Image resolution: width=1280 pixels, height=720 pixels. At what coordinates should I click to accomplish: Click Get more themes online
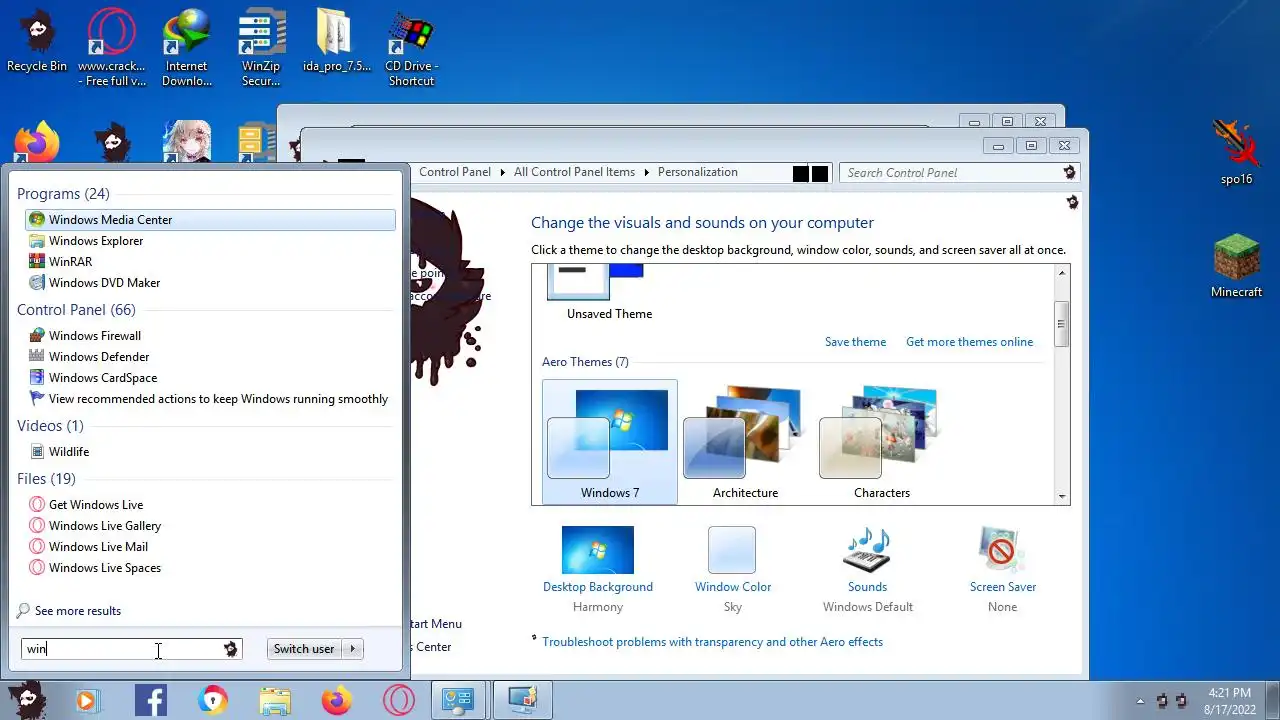pyautogui.click(x=969, y=341)
